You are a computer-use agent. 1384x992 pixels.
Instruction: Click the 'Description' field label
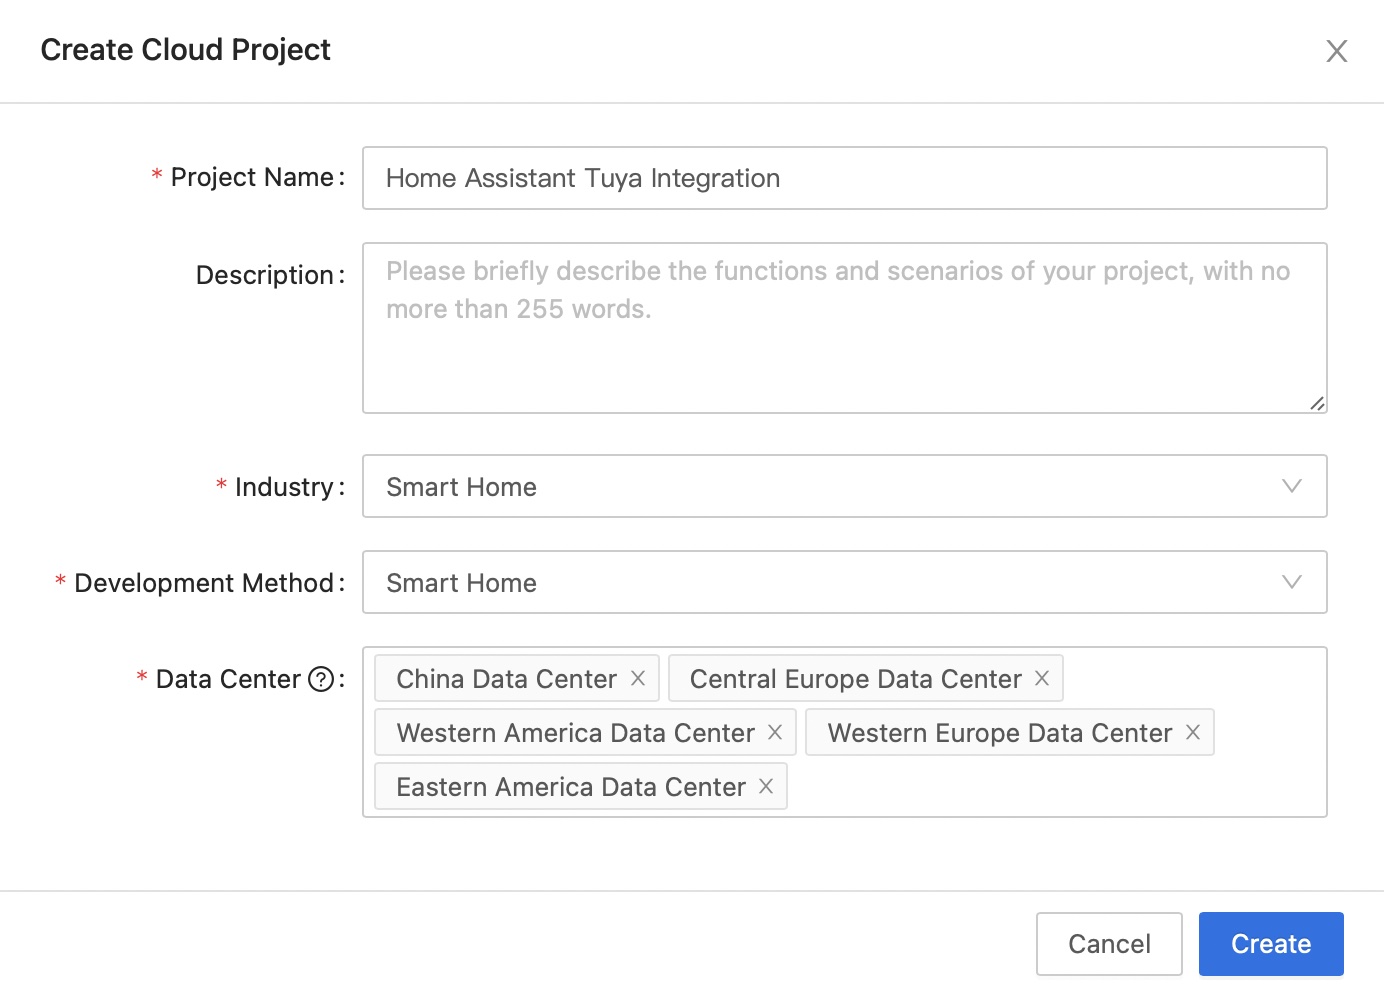(264, 275)
